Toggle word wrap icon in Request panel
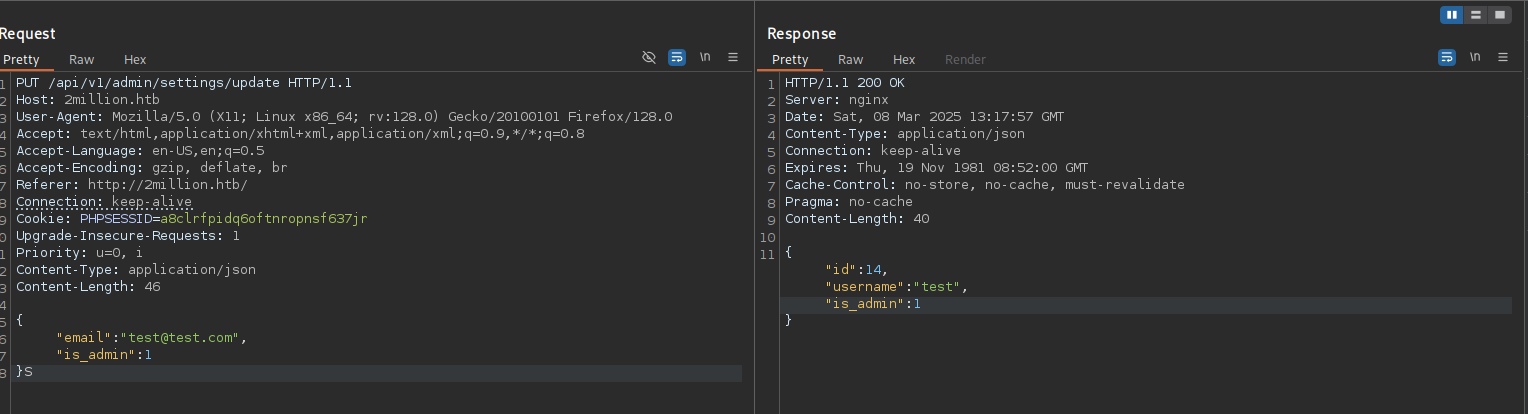1528x414 pixels. coord(677,57)
